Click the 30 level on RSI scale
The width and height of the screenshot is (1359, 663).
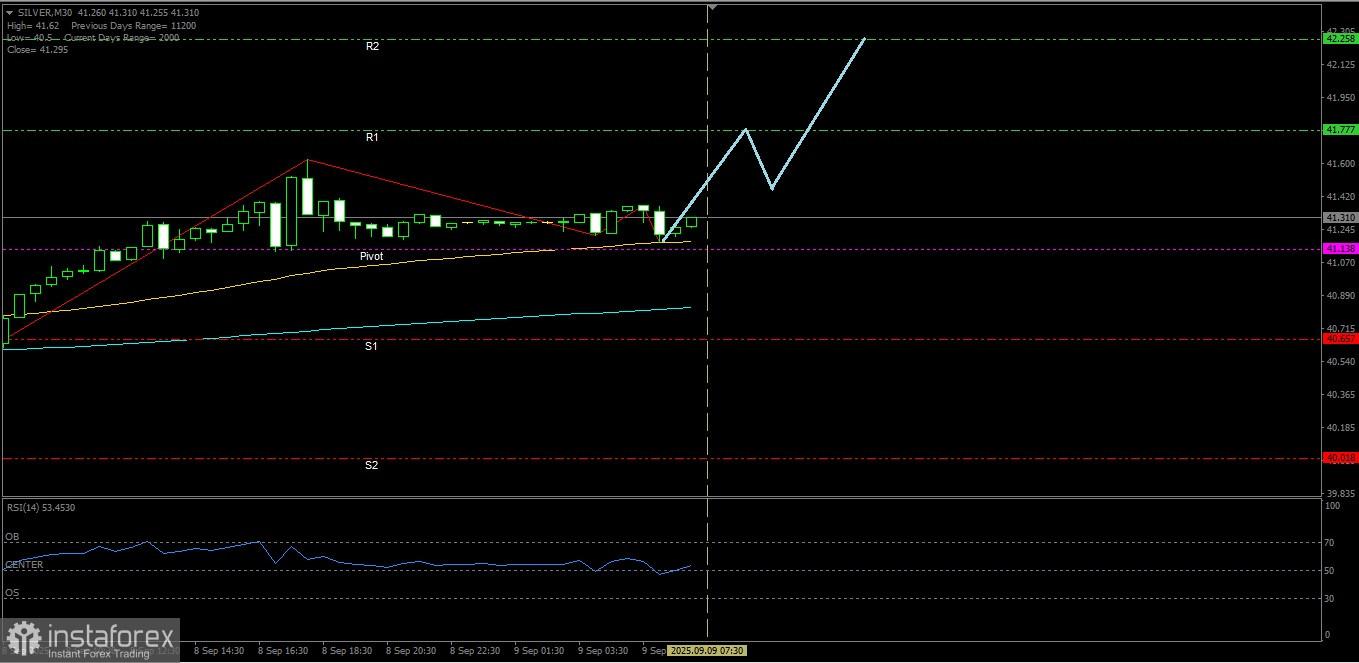1329,599
